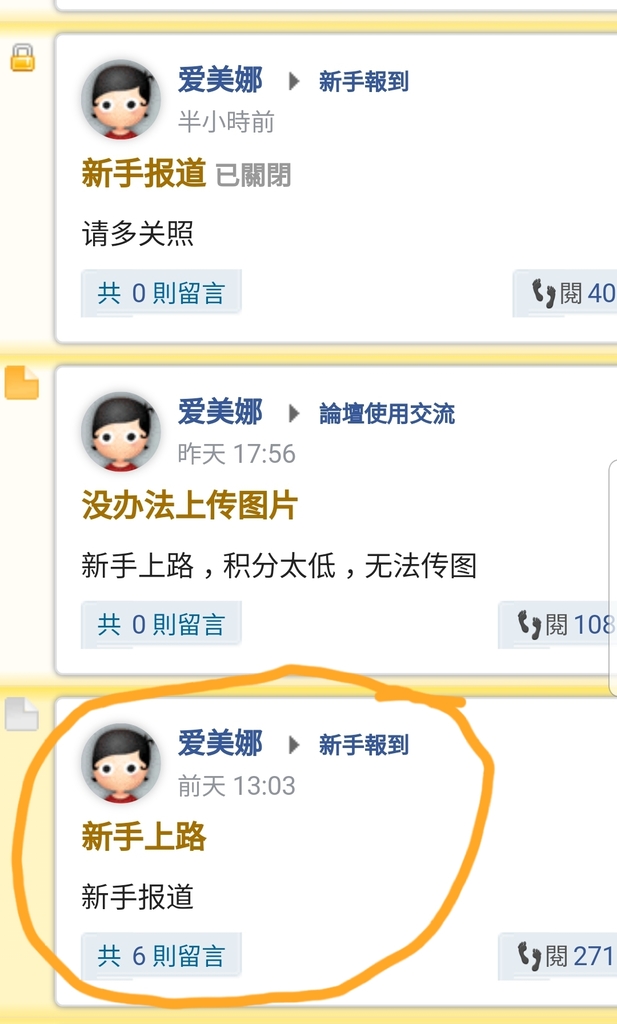View 共 0 則留言 under 没办法上传图片
Screen dimensions: 617x1024
161,624
